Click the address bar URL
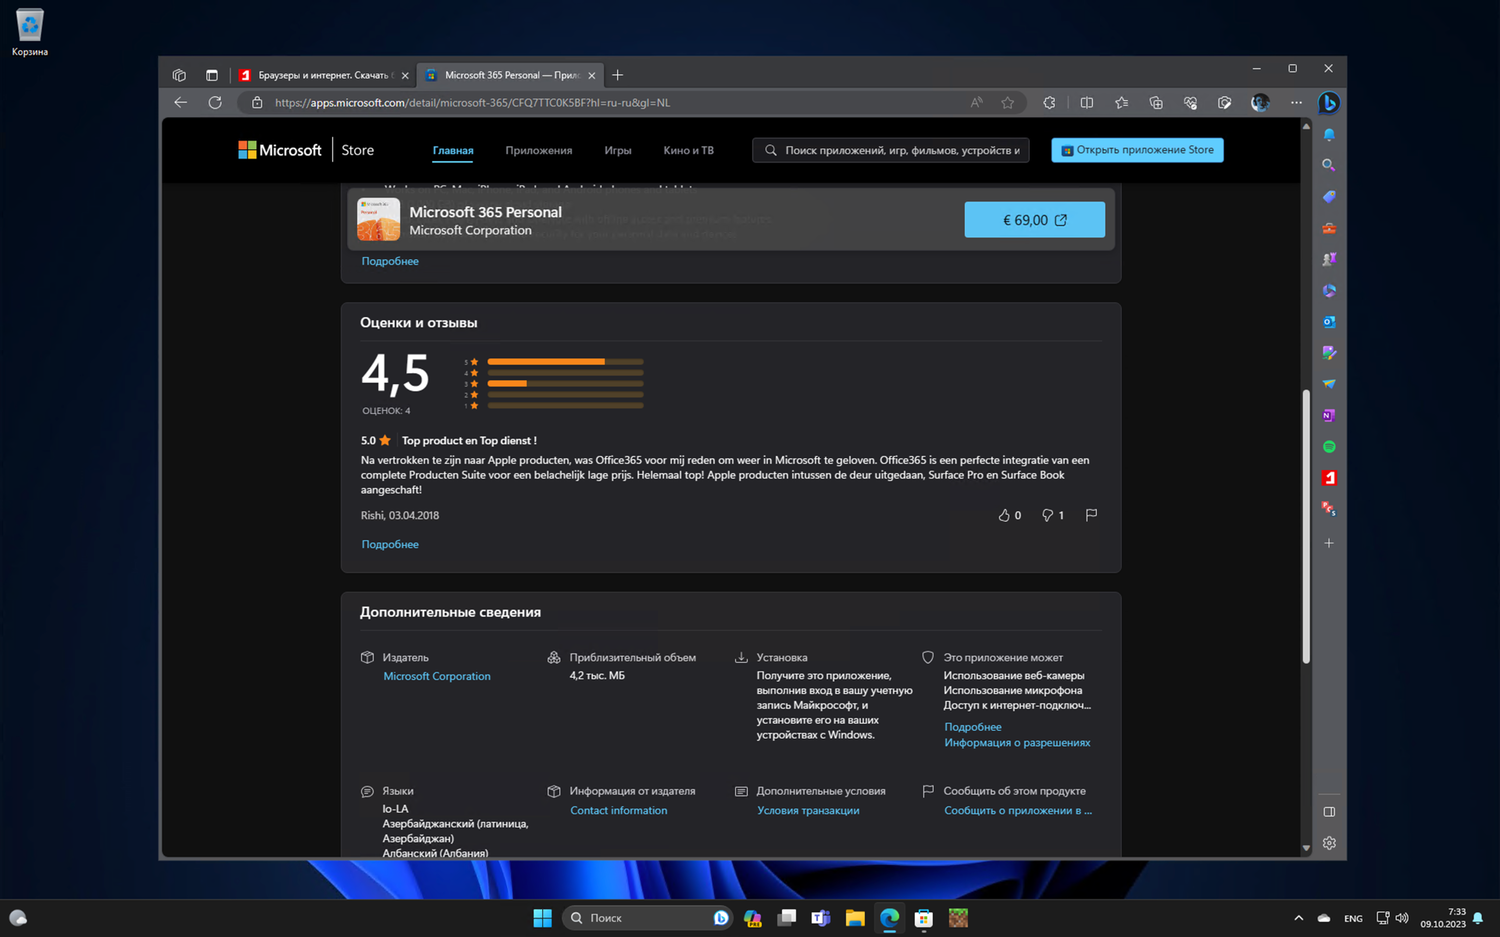This screenshot has width=1500, height=937. click(472, 102)
